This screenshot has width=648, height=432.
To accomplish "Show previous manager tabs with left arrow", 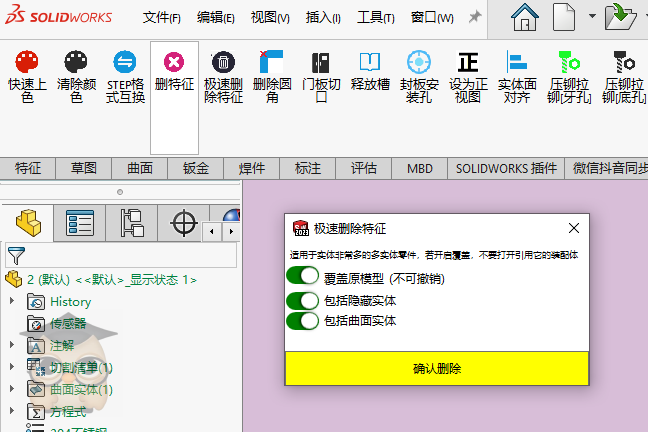I will pyautogui.click(x=212, y=232).
